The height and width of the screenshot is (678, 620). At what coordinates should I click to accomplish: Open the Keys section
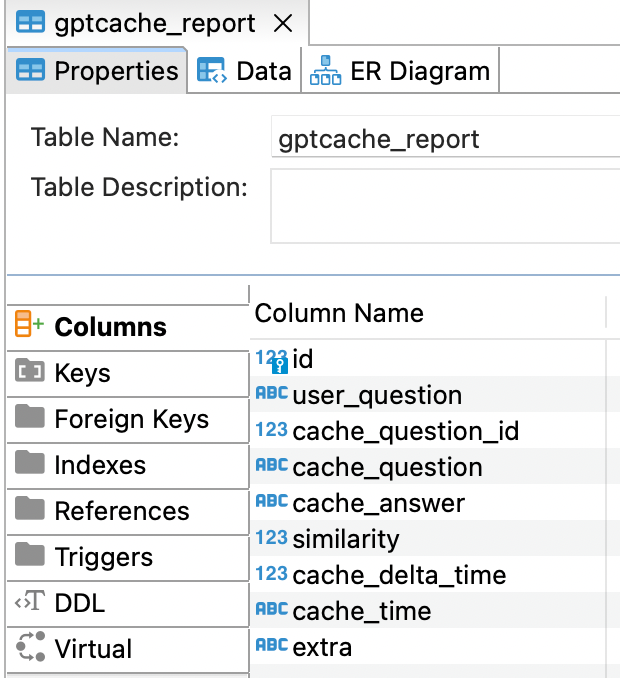tap(128, 373)
